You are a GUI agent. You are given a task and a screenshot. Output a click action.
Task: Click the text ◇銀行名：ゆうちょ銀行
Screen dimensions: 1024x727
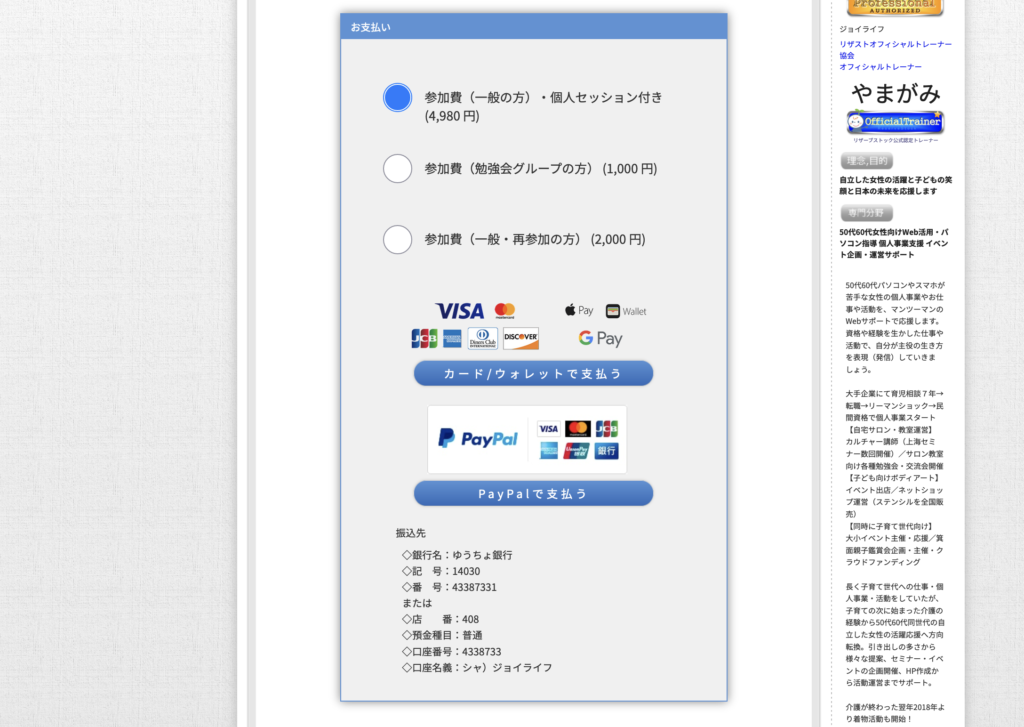[457, 555]
